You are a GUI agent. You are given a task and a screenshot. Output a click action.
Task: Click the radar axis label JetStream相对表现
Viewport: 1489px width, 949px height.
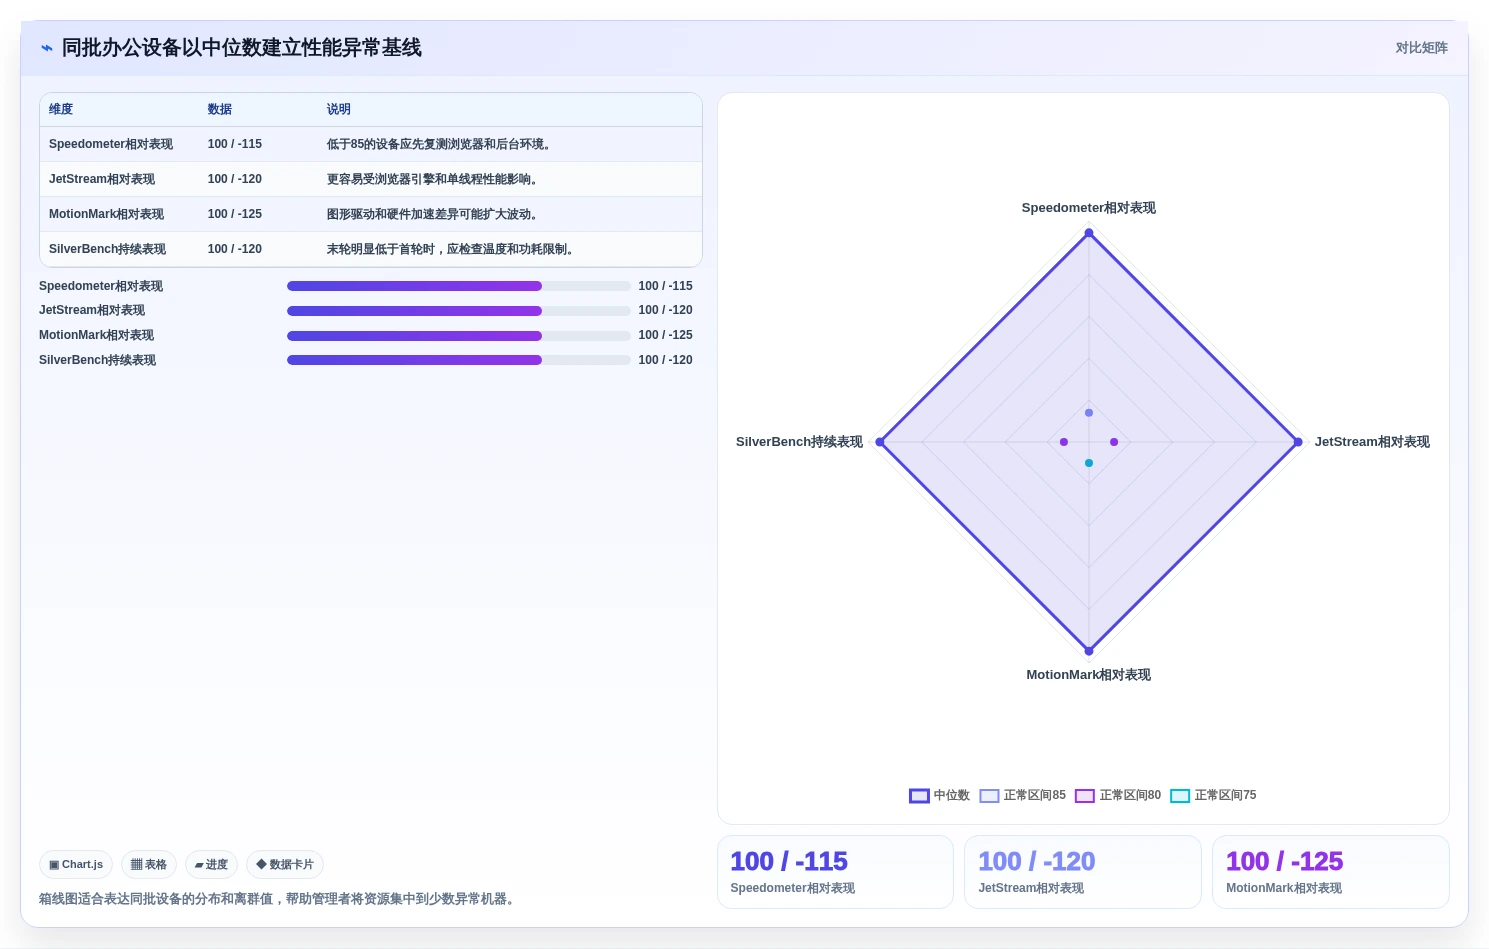[x=1372, y=442]
